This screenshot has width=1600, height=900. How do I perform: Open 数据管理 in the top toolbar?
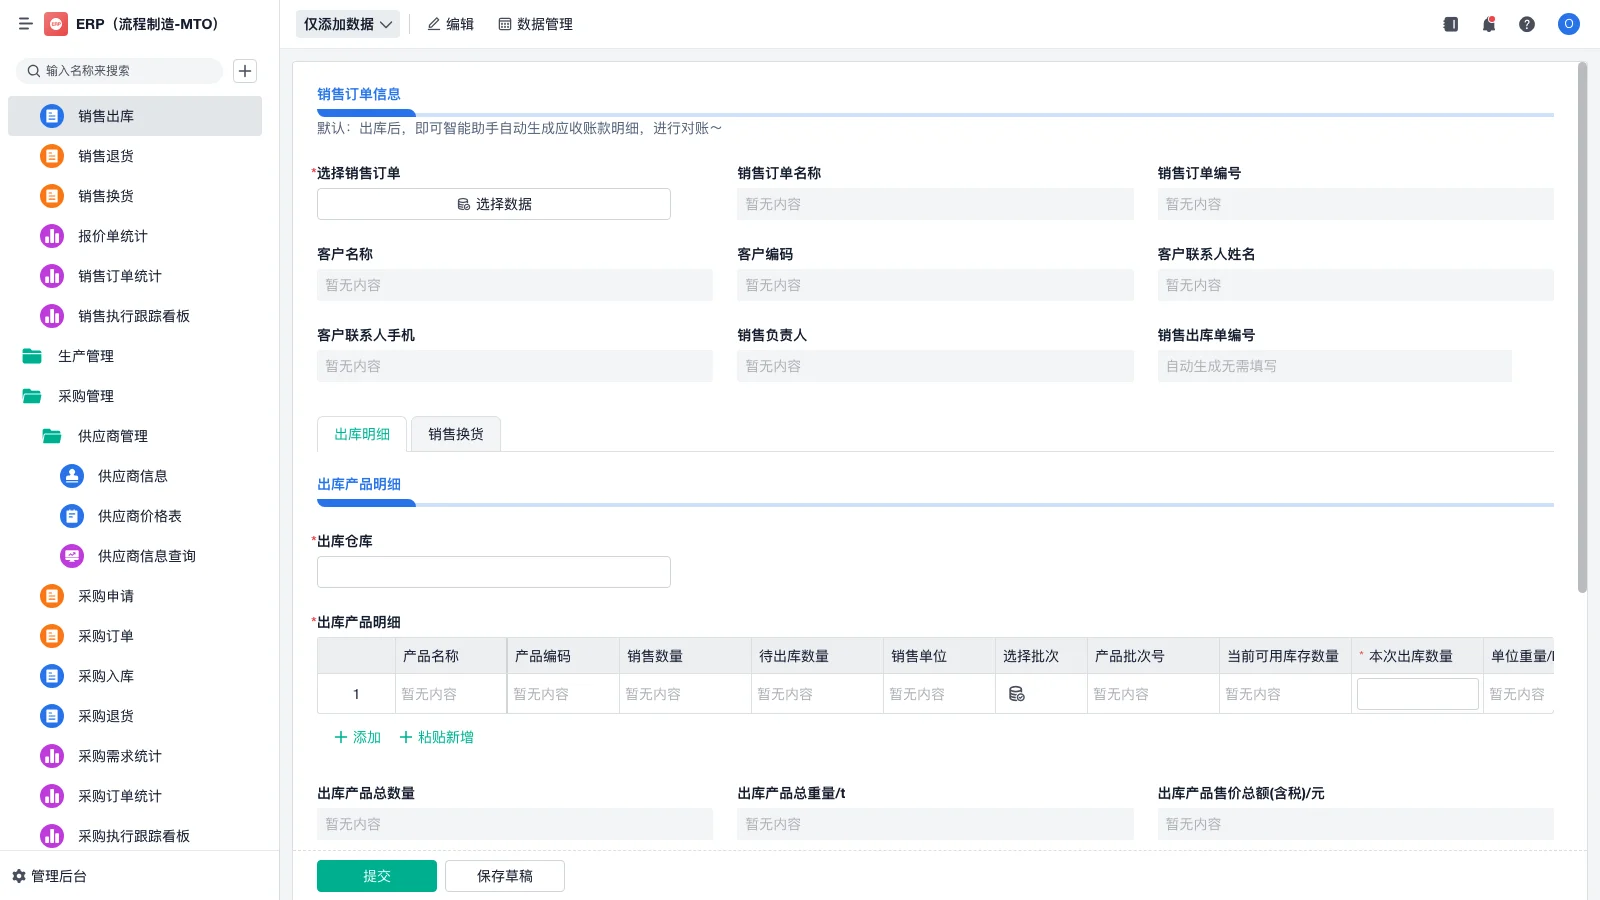(536, 24)
